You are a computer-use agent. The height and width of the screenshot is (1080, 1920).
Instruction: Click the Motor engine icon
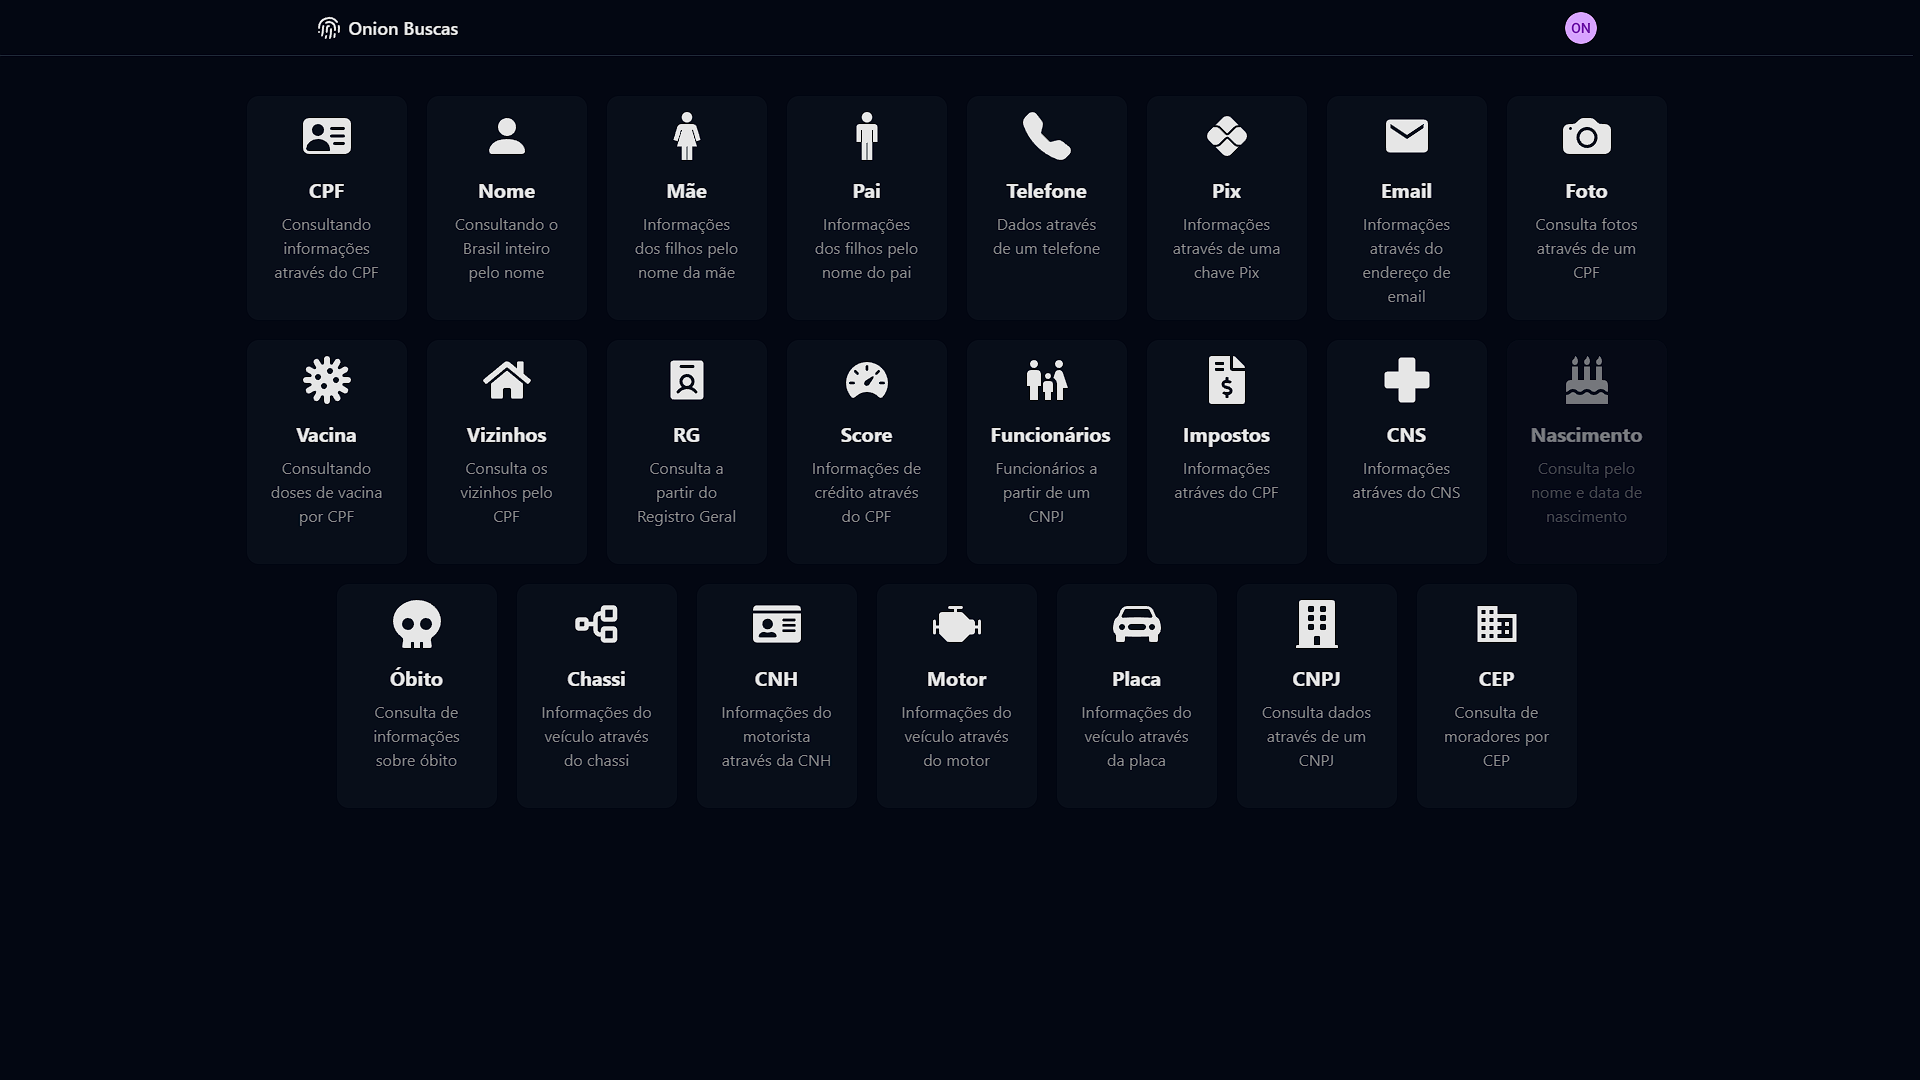(957, 624)
